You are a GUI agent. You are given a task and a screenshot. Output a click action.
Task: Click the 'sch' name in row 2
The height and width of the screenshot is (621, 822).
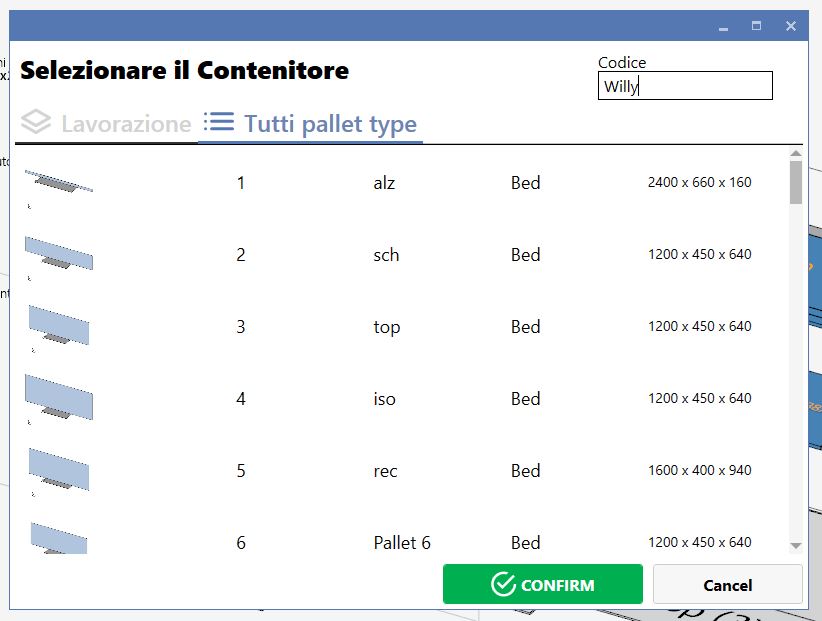click(386, 255)
